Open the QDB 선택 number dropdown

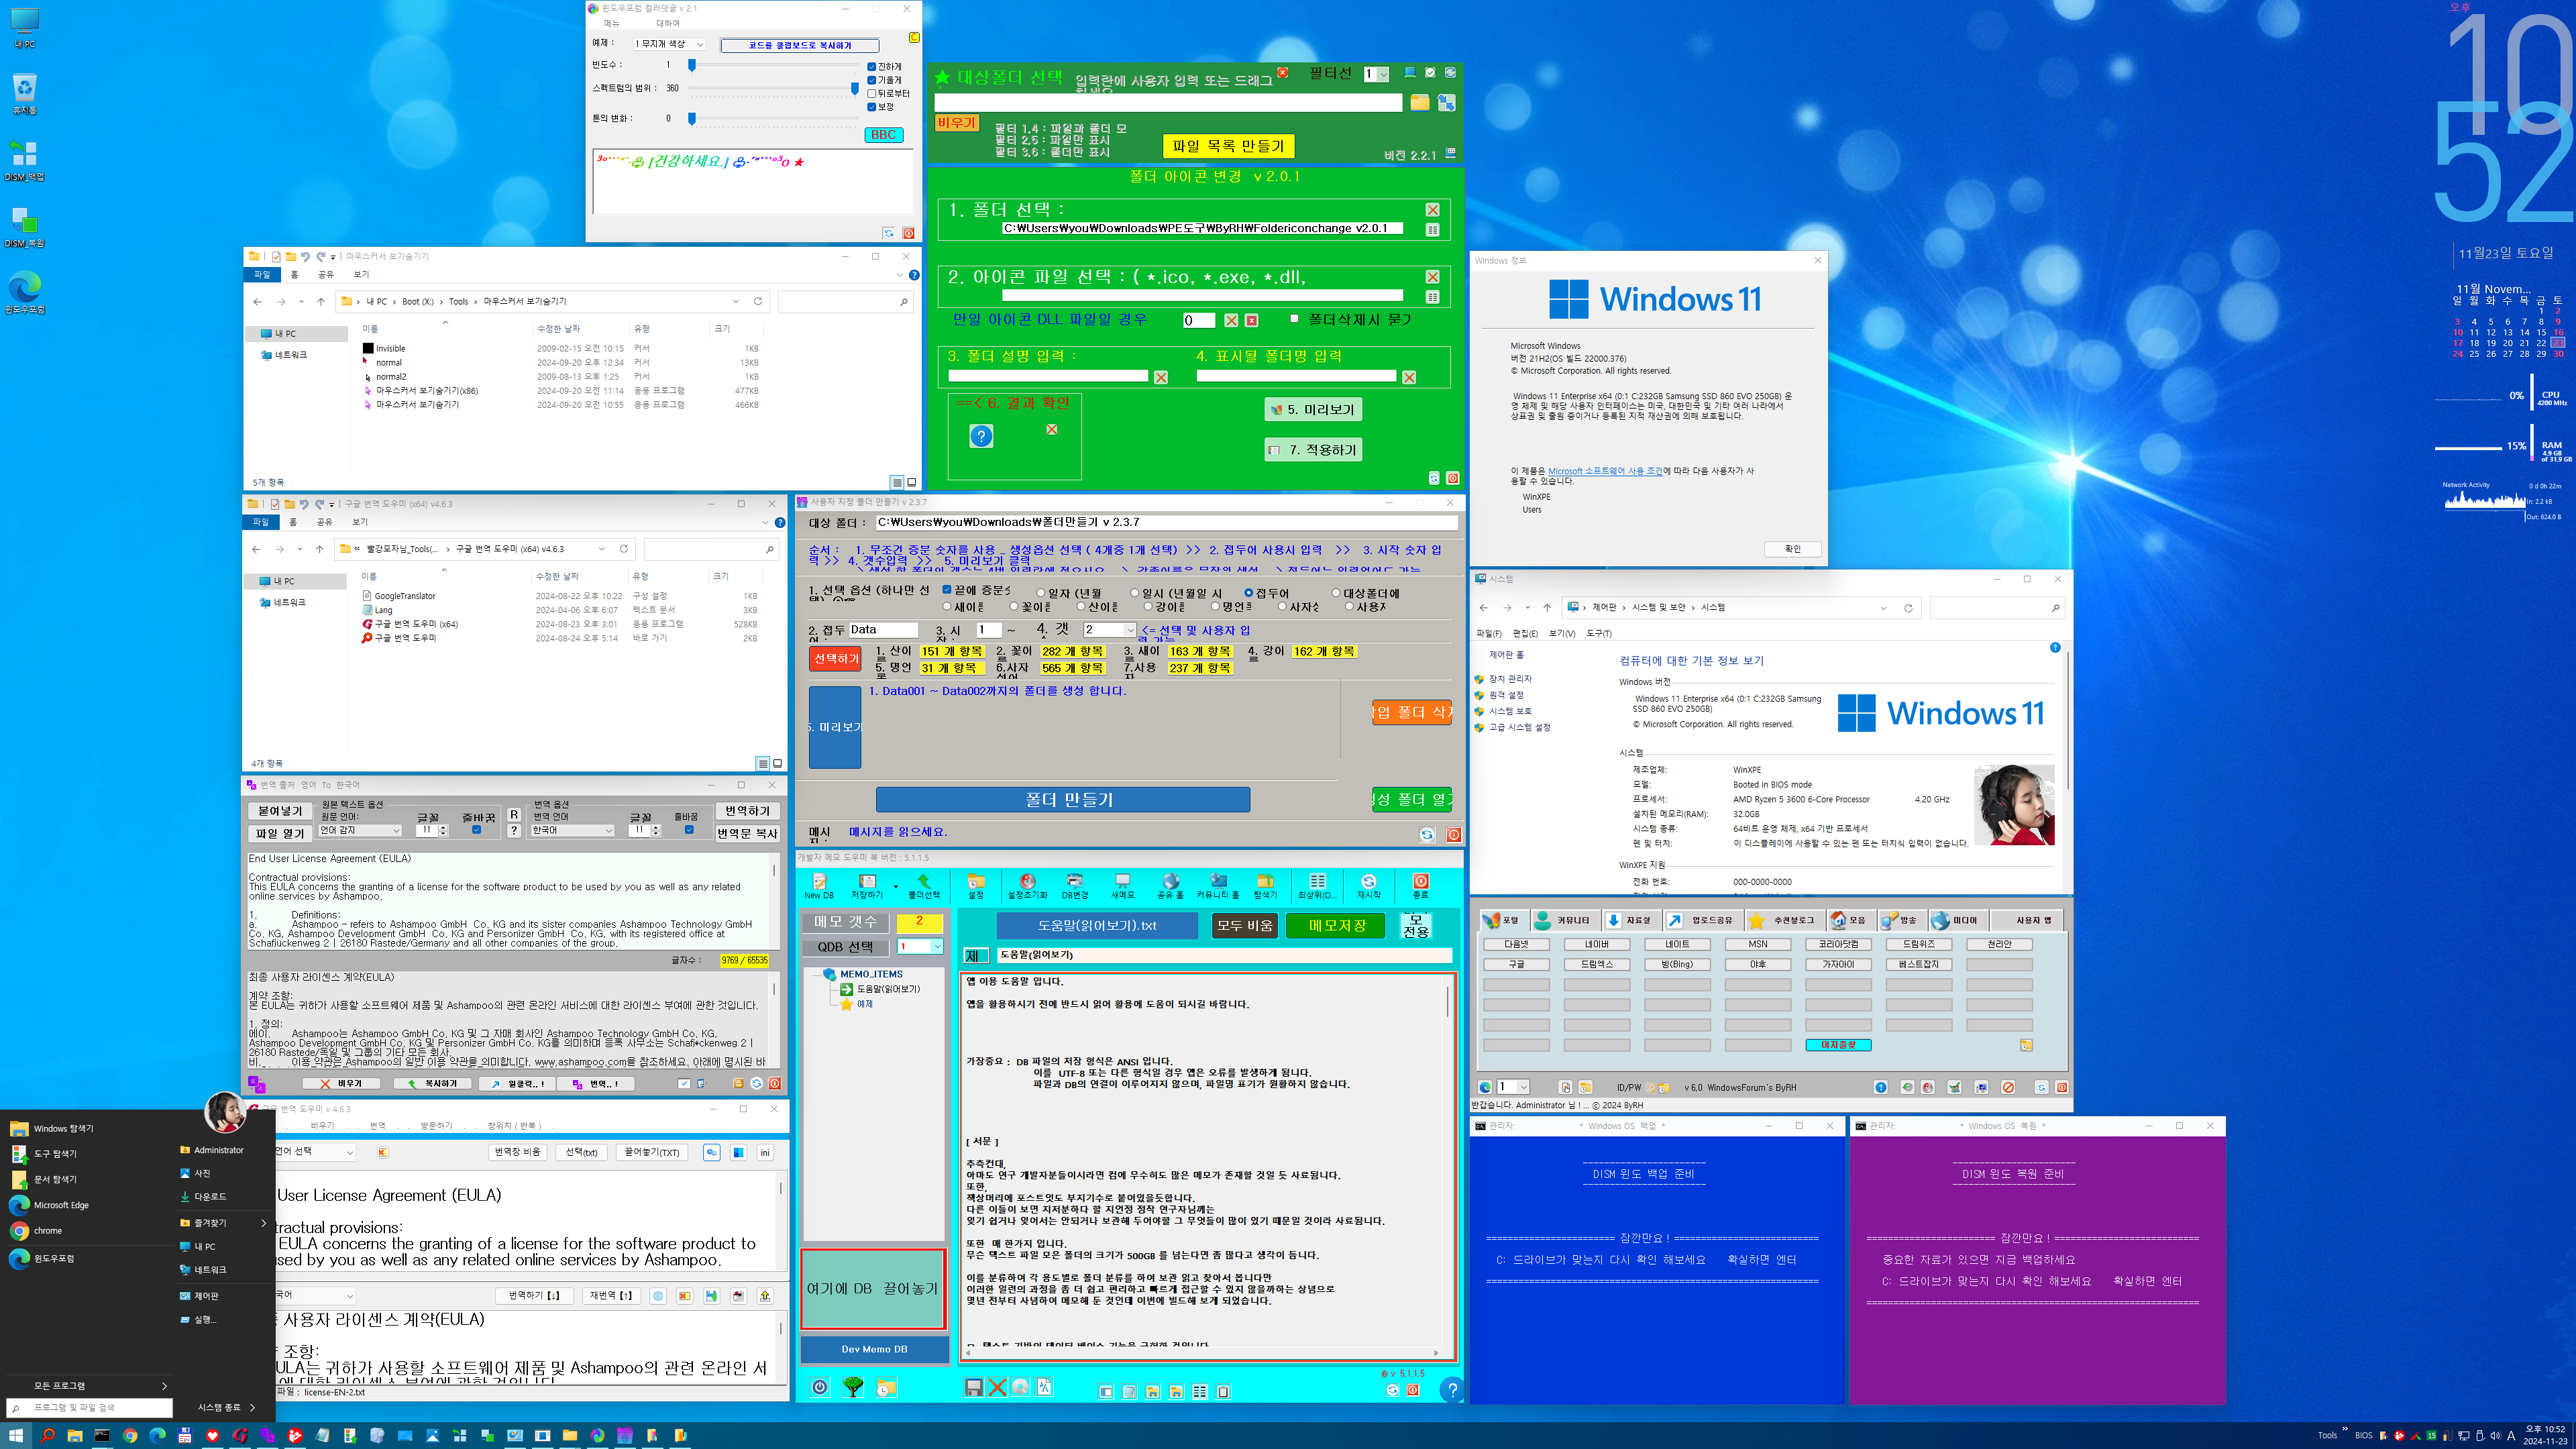920,946
